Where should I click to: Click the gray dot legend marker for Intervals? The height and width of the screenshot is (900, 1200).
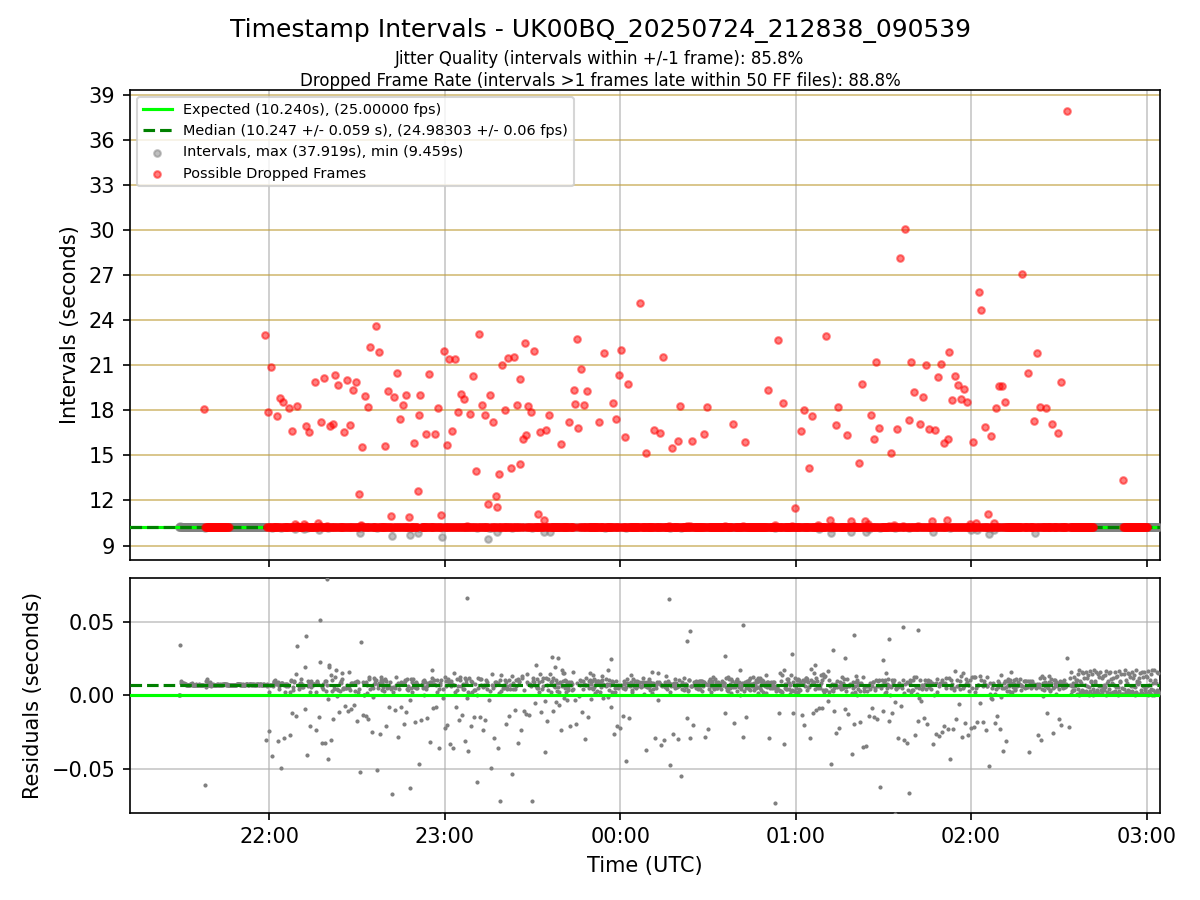158,152
